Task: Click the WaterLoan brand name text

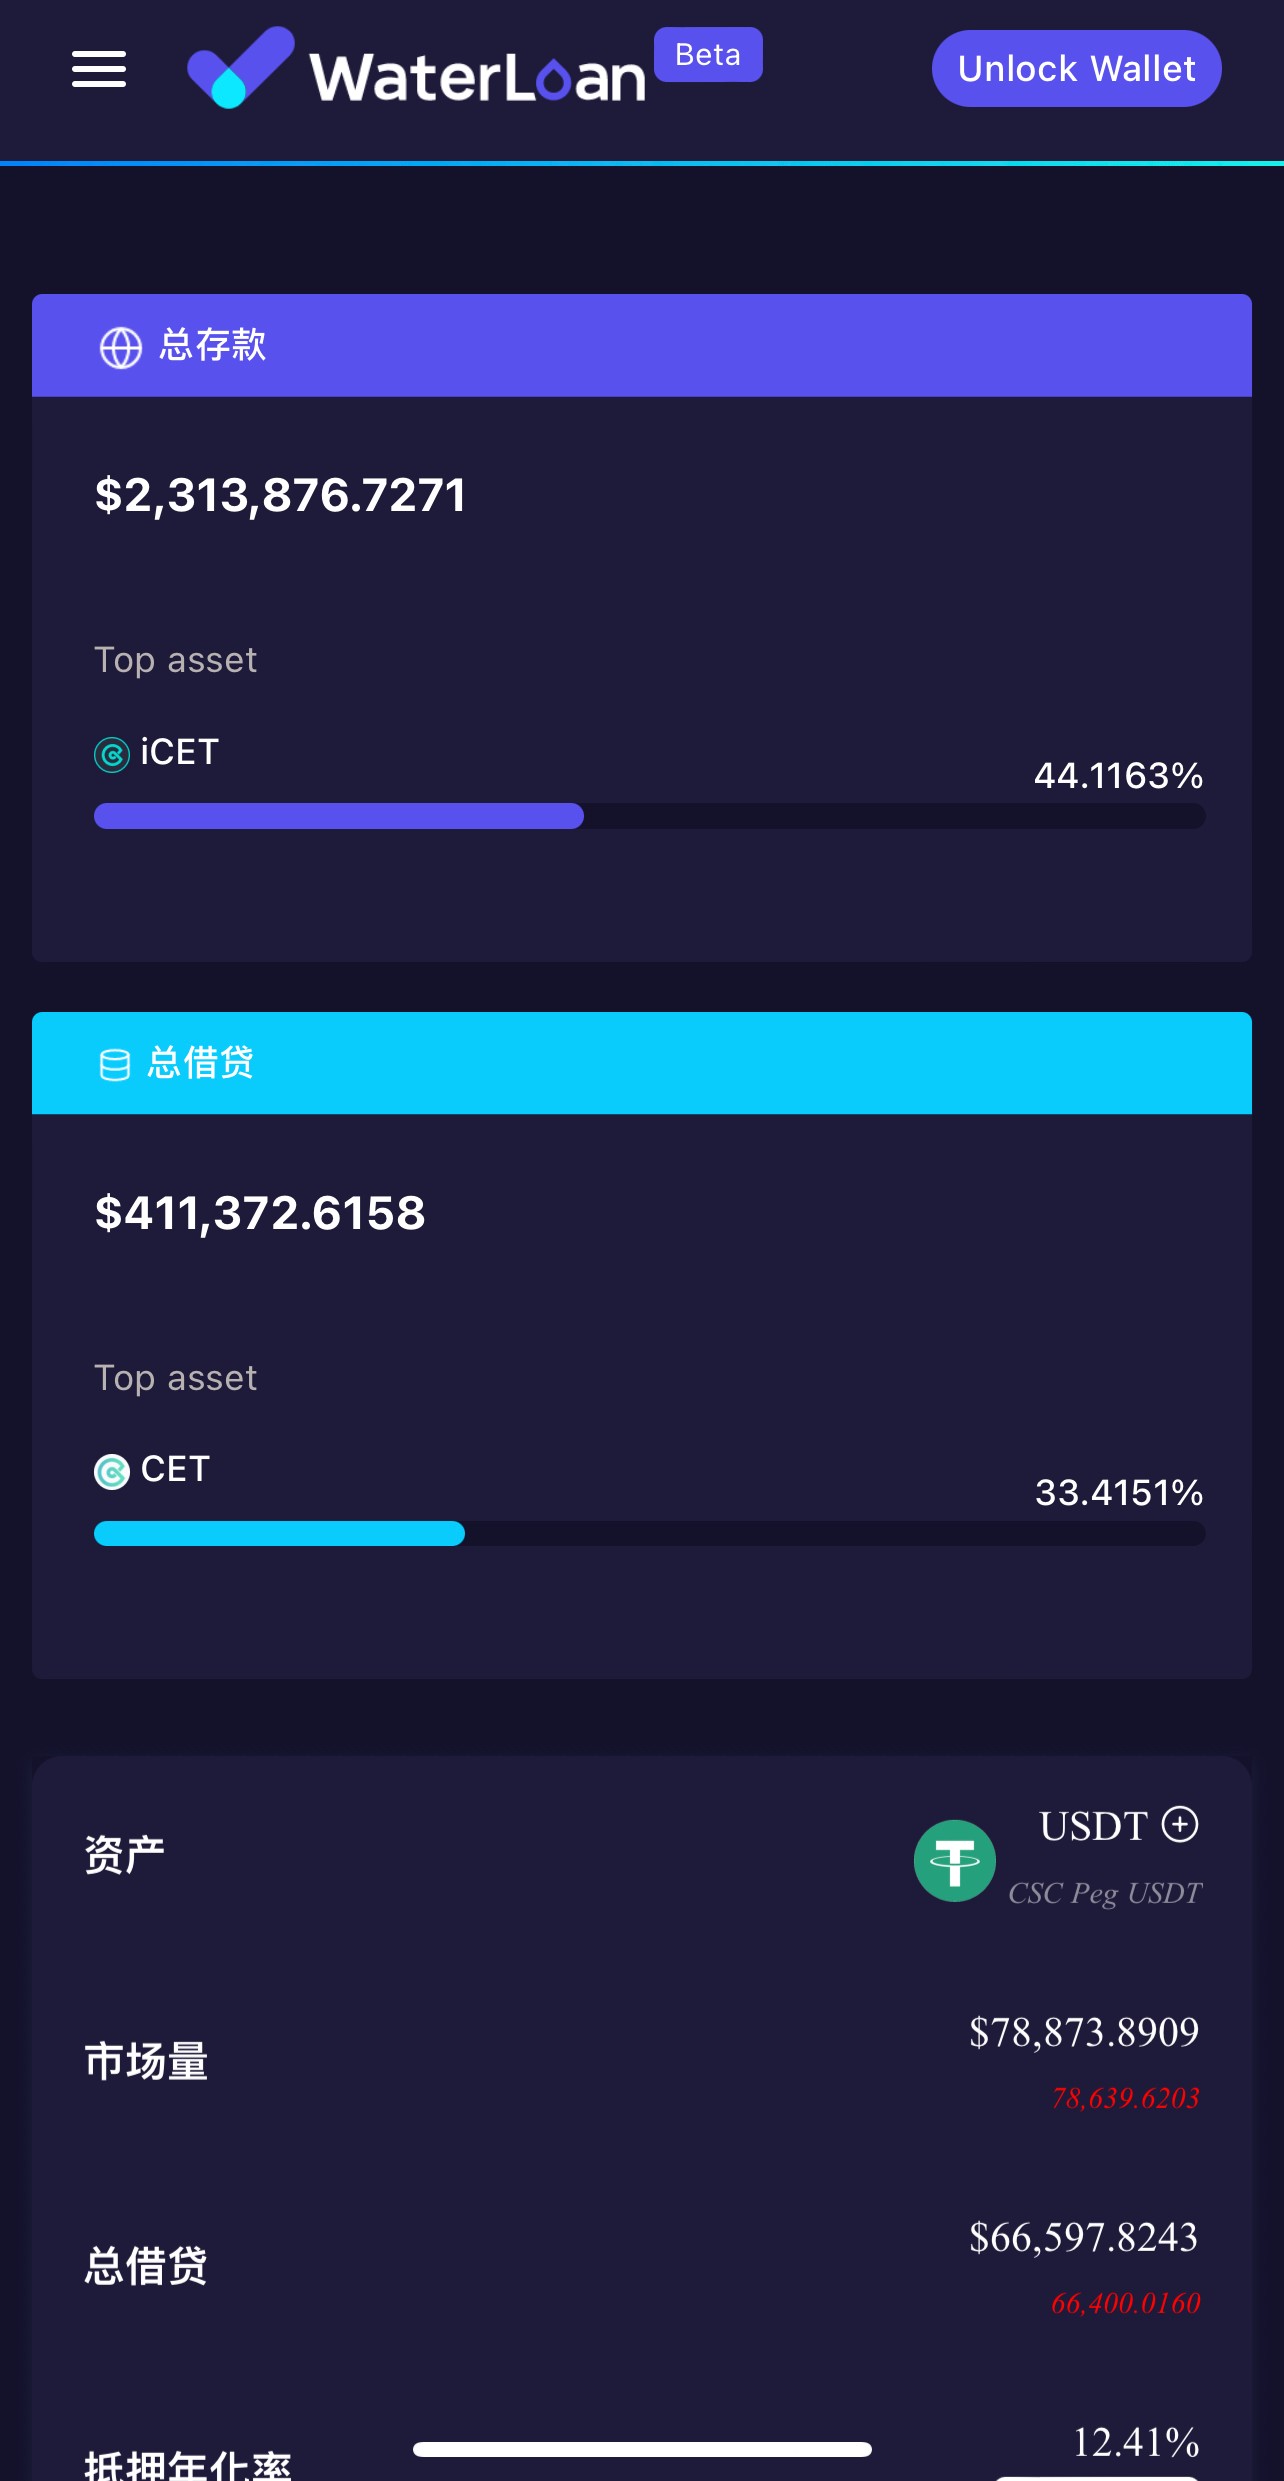Action: point(478,77)
